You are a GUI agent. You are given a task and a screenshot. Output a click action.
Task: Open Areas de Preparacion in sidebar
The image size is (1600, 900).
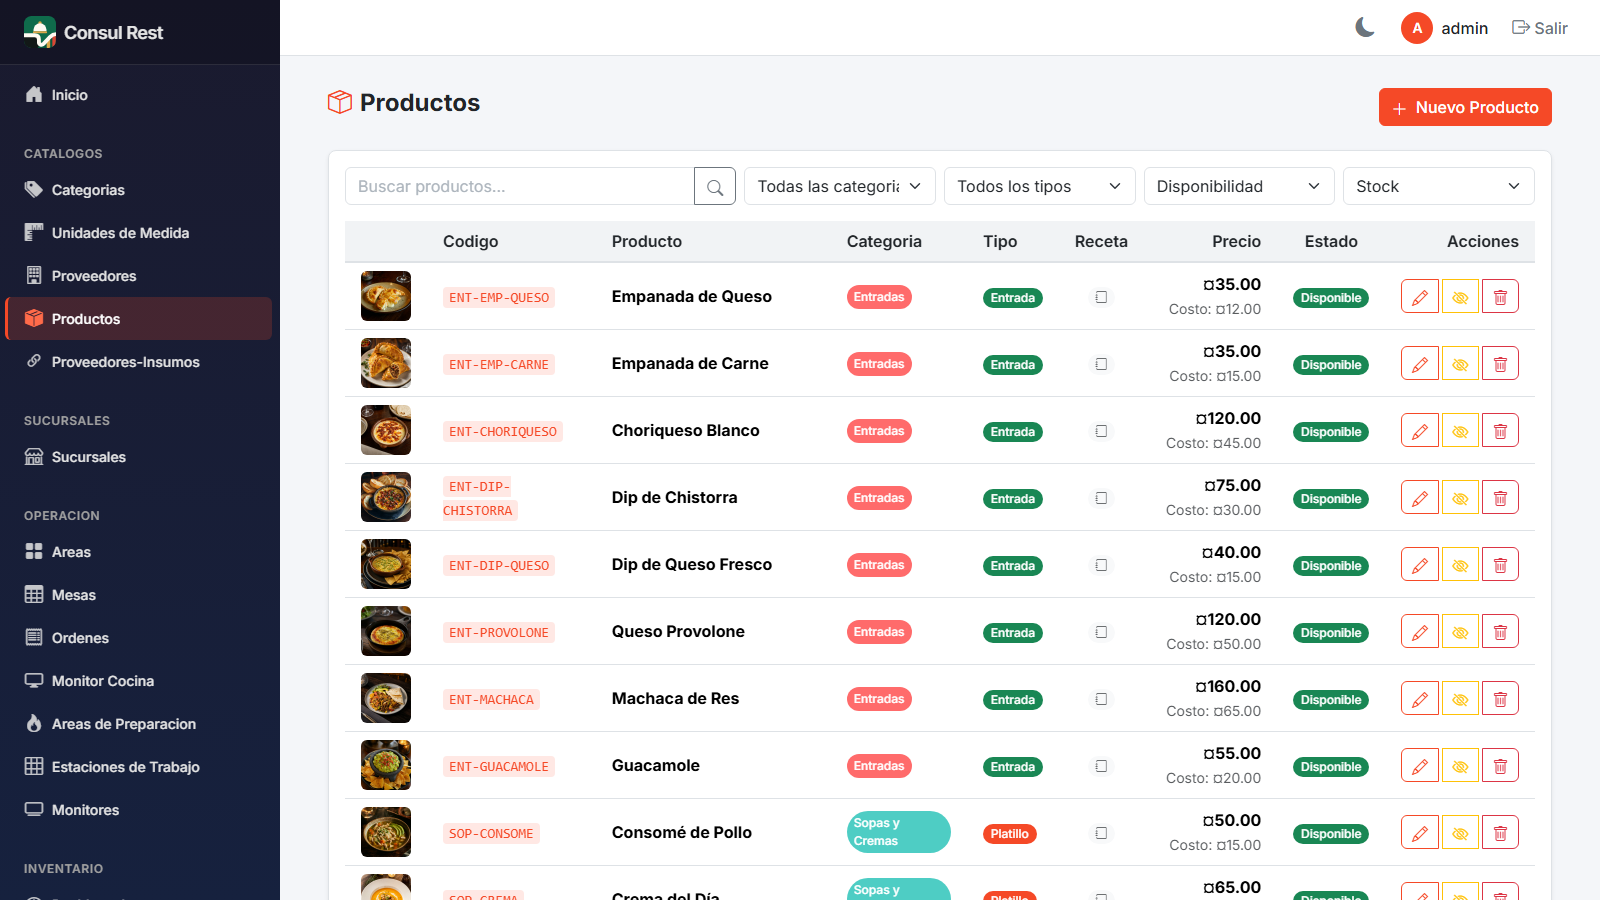[140, 724]
